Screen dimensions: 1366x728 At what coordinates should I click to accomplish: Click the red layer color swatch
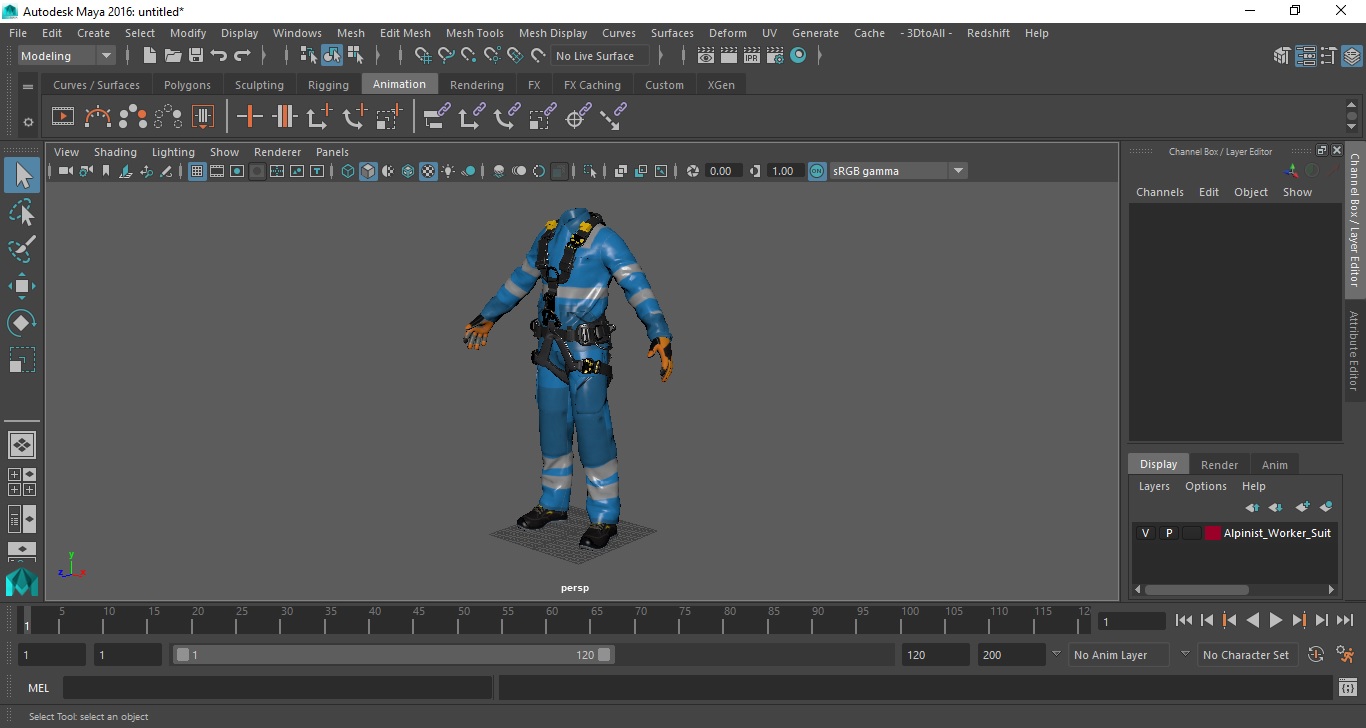1213,533
